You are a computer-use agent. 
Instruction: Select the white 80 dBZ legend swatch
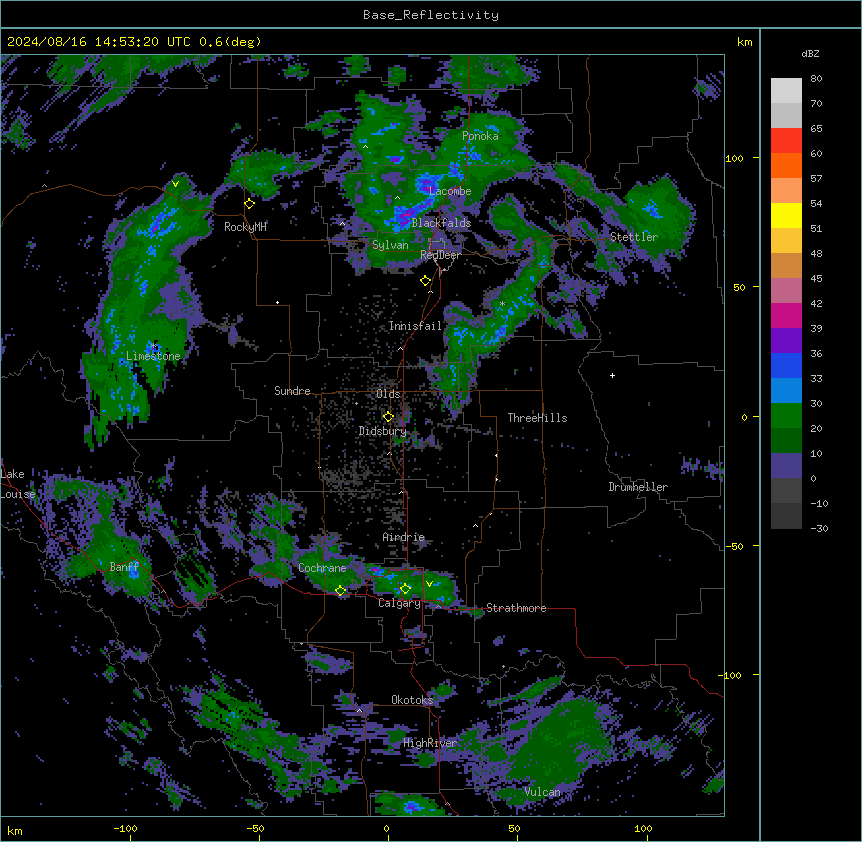pyautogui.click(x=786, y=91)
